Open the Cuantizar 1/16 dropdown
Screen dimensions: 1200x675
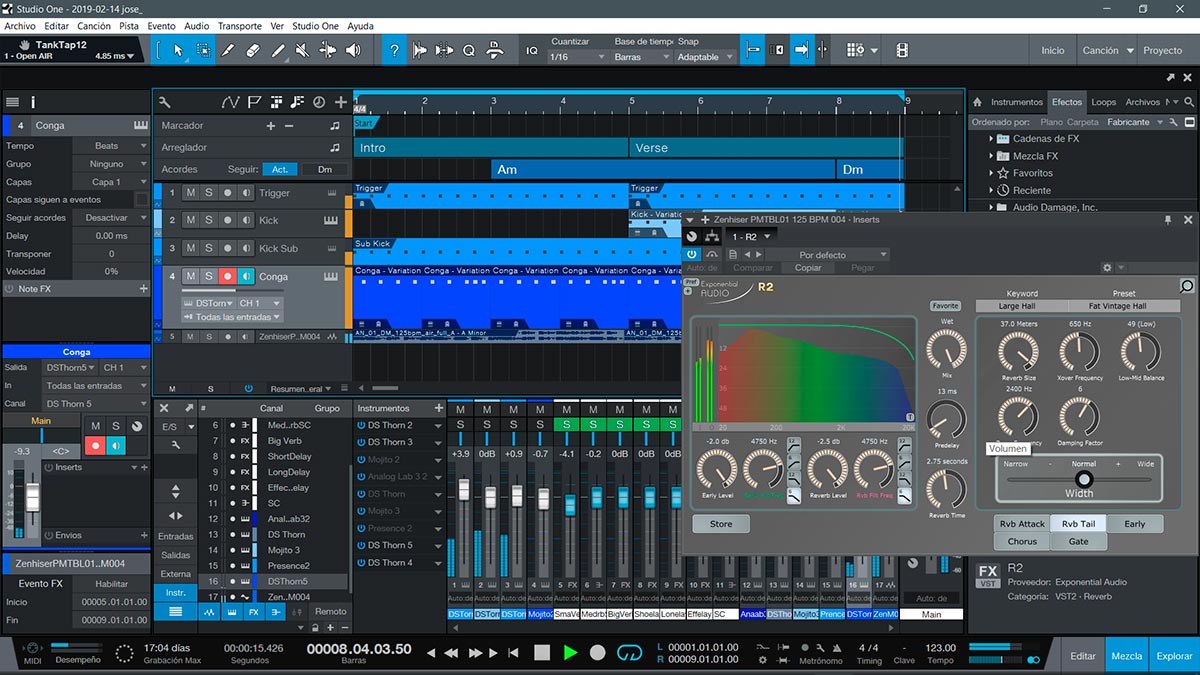(578, 57)
